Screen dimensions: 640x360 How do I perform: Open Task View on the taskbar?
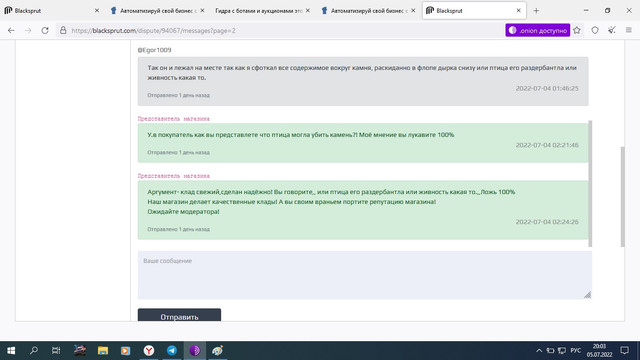pos(56,351)
